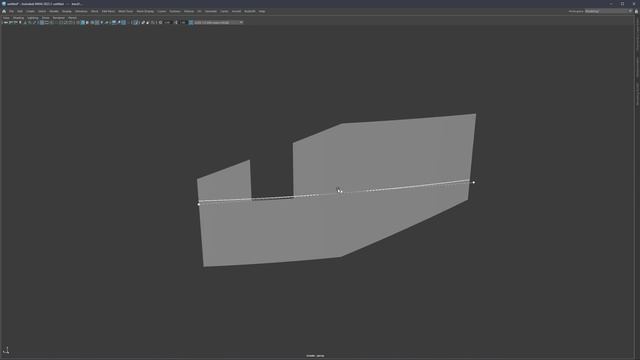
Task: Open the Deform menu
Action: tap(189, 11)
